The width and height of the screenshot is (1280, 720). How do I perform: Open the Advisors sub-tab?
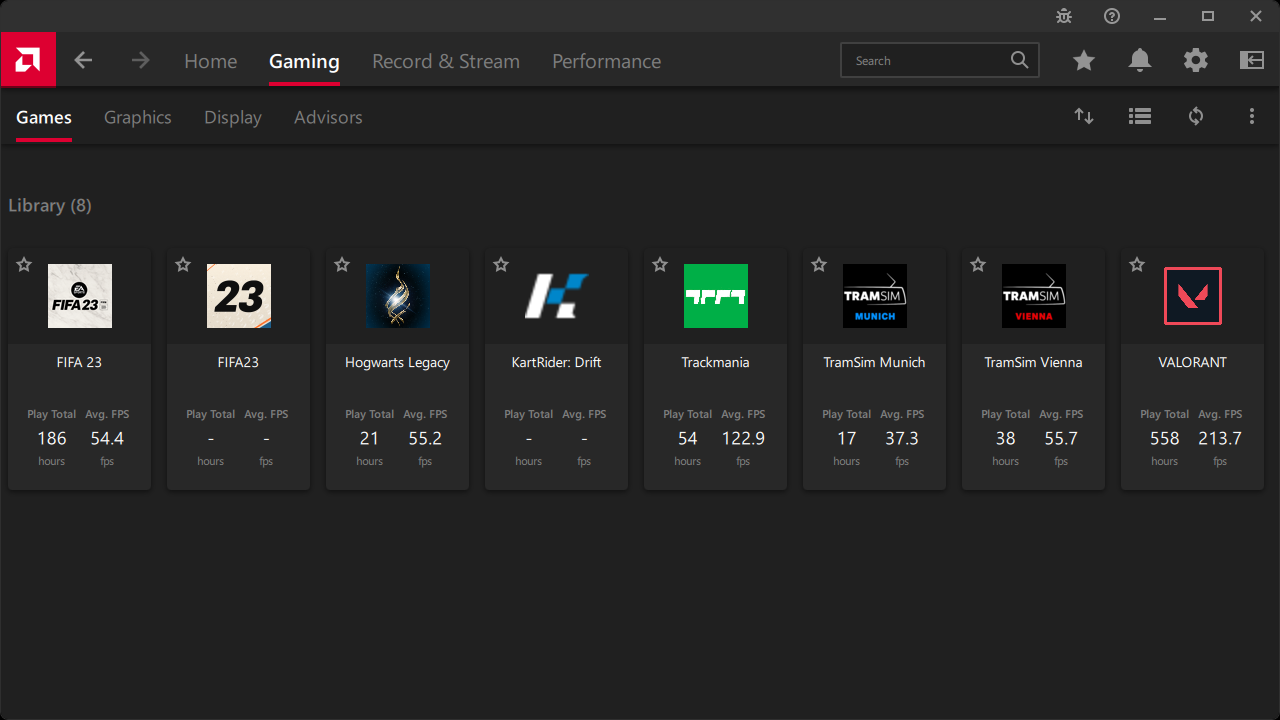point(328,117)
